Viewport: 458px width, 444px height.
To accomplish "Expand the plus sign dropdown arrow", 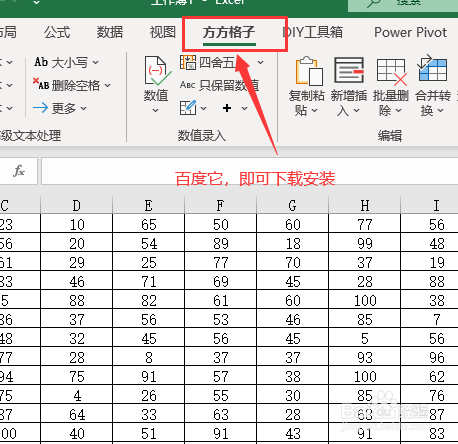I will pos(244,108).
